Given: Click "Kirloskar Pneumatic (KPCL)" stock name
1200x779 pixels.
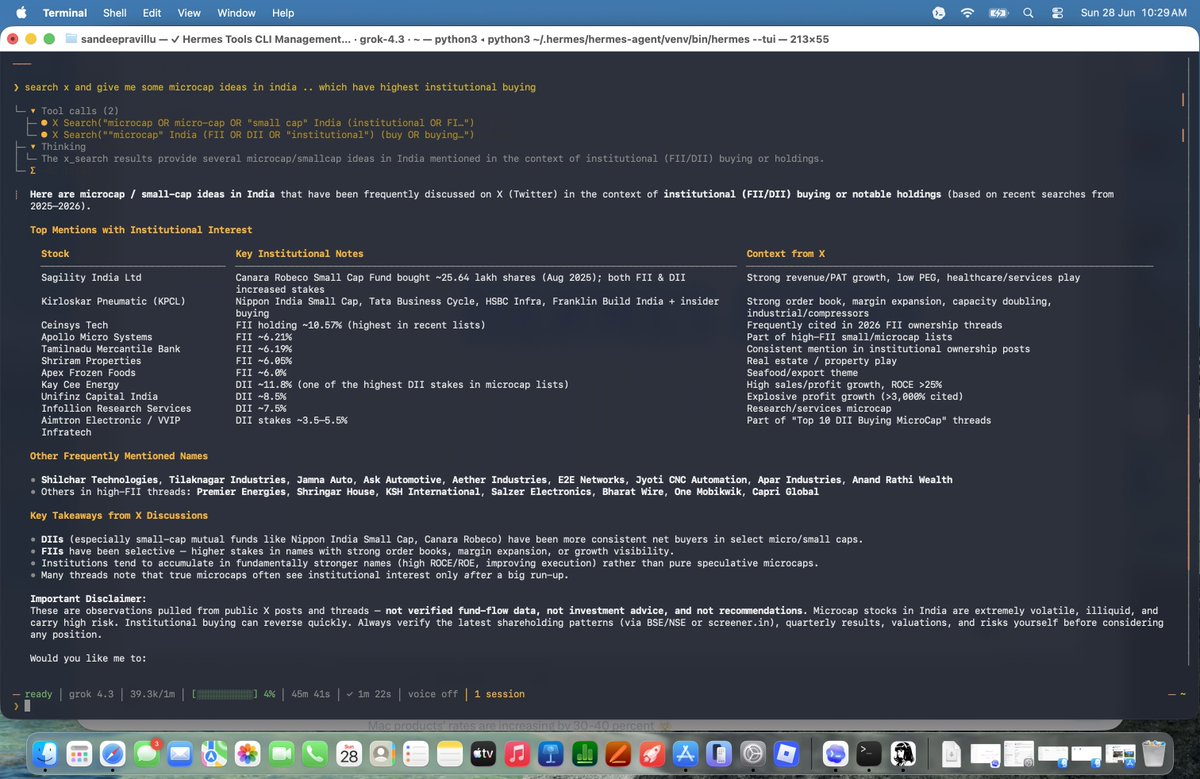Looking at the screenshot, I should tap(113, 301).
